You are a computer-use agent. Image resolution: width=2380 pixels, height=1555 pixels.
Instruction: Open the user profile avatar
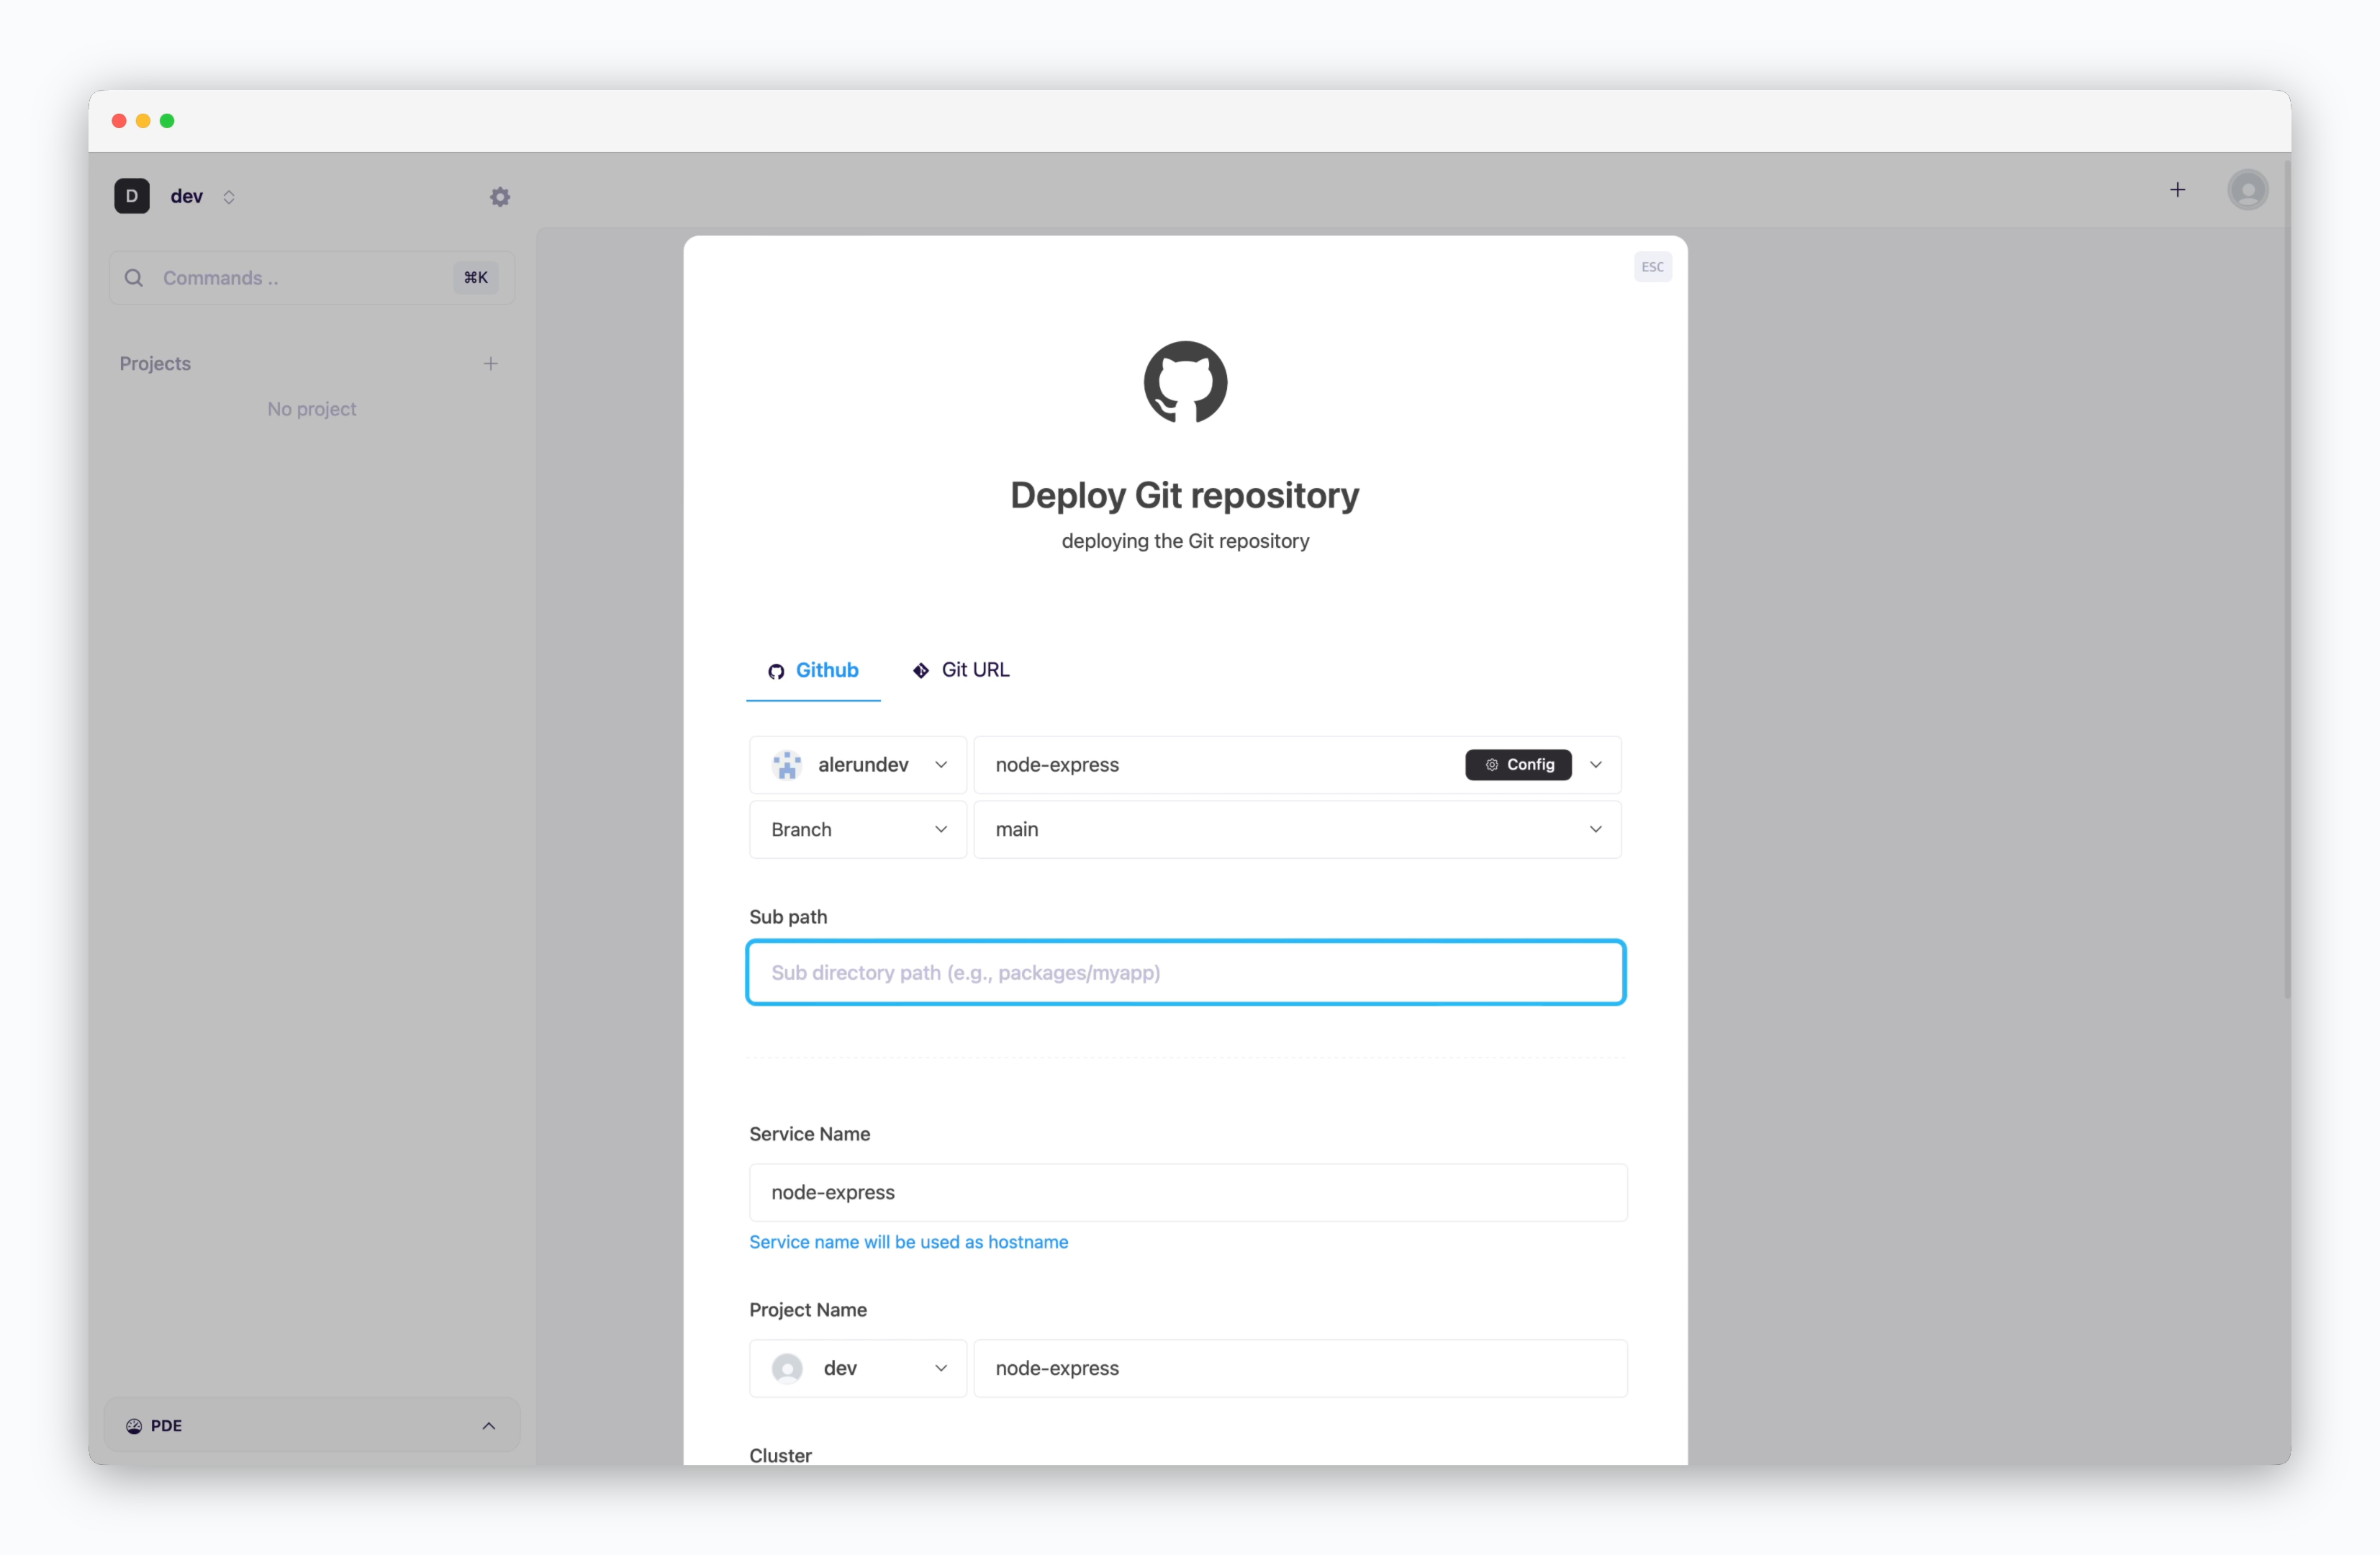(2248, 190)
